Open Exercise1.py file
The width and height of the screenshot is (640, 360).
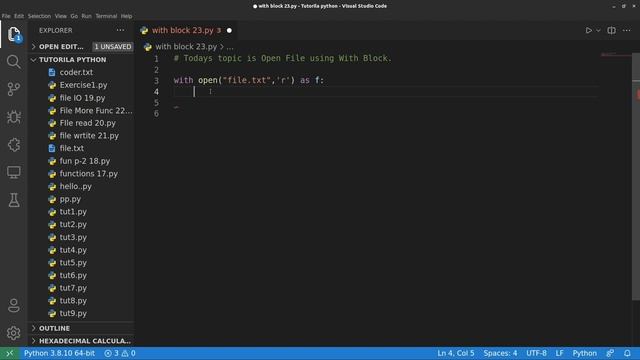pyautogui.click(x=83, y=85)
